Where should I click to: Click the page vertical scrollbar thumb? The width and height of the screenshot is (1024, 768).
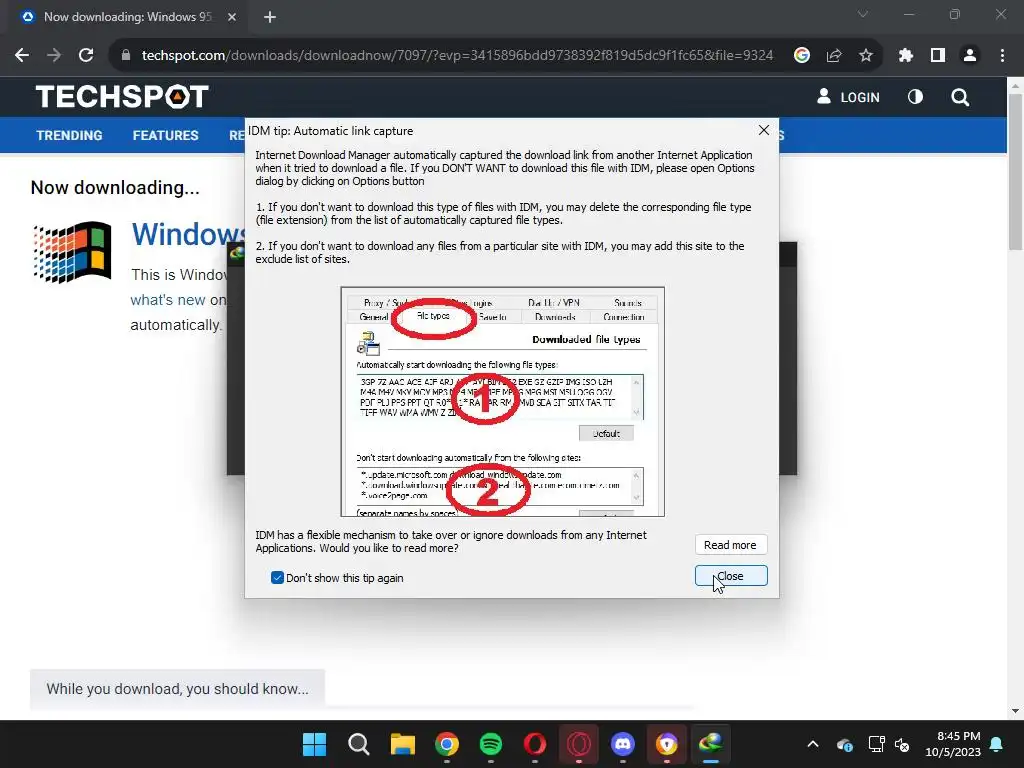tap(1016, 171)
